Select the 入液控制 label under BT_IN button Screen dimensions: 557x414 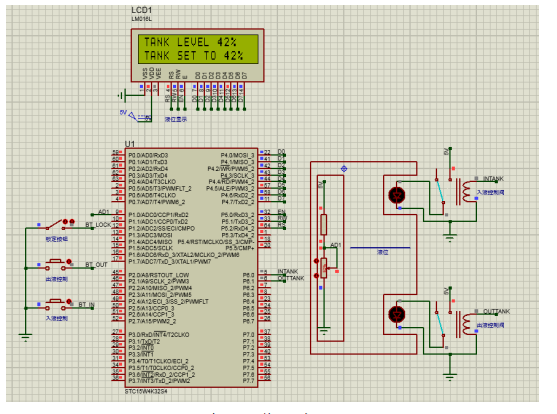tap(57, 318)
